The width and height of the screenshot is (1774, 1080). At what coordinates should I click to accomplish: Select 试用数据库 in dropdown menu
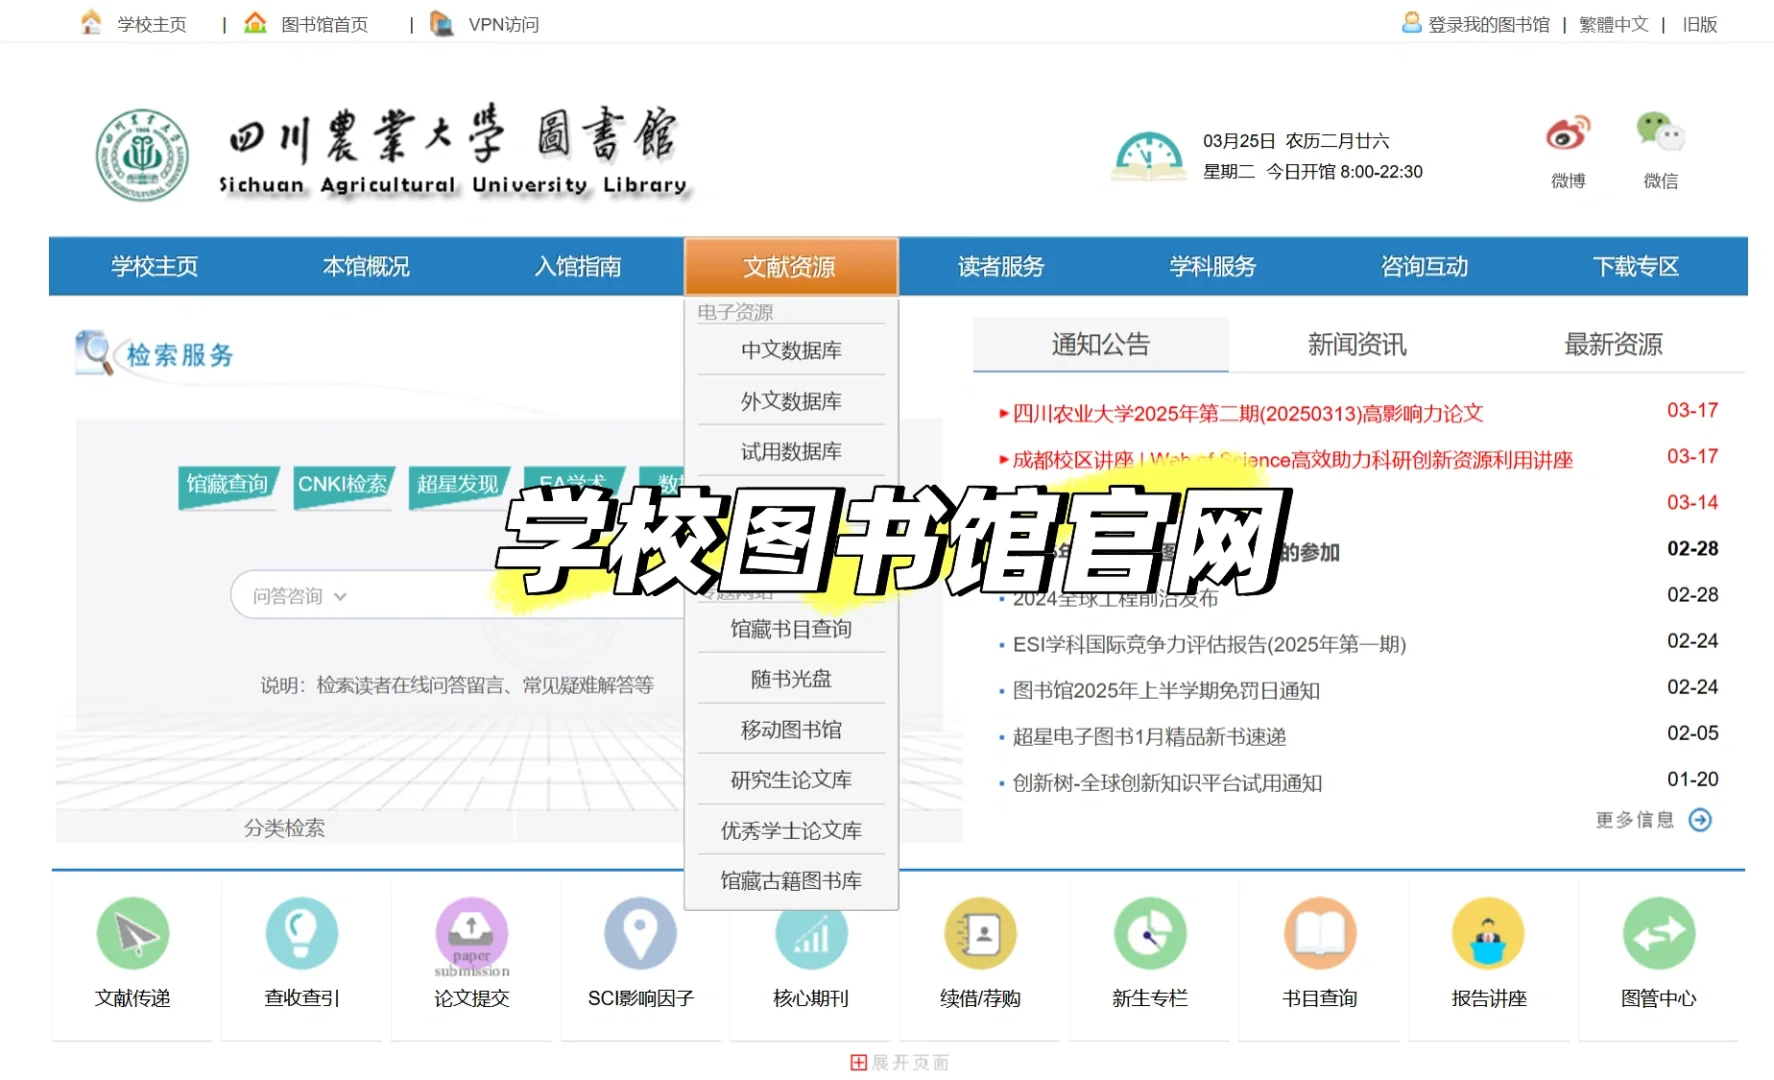click(791, 452)
